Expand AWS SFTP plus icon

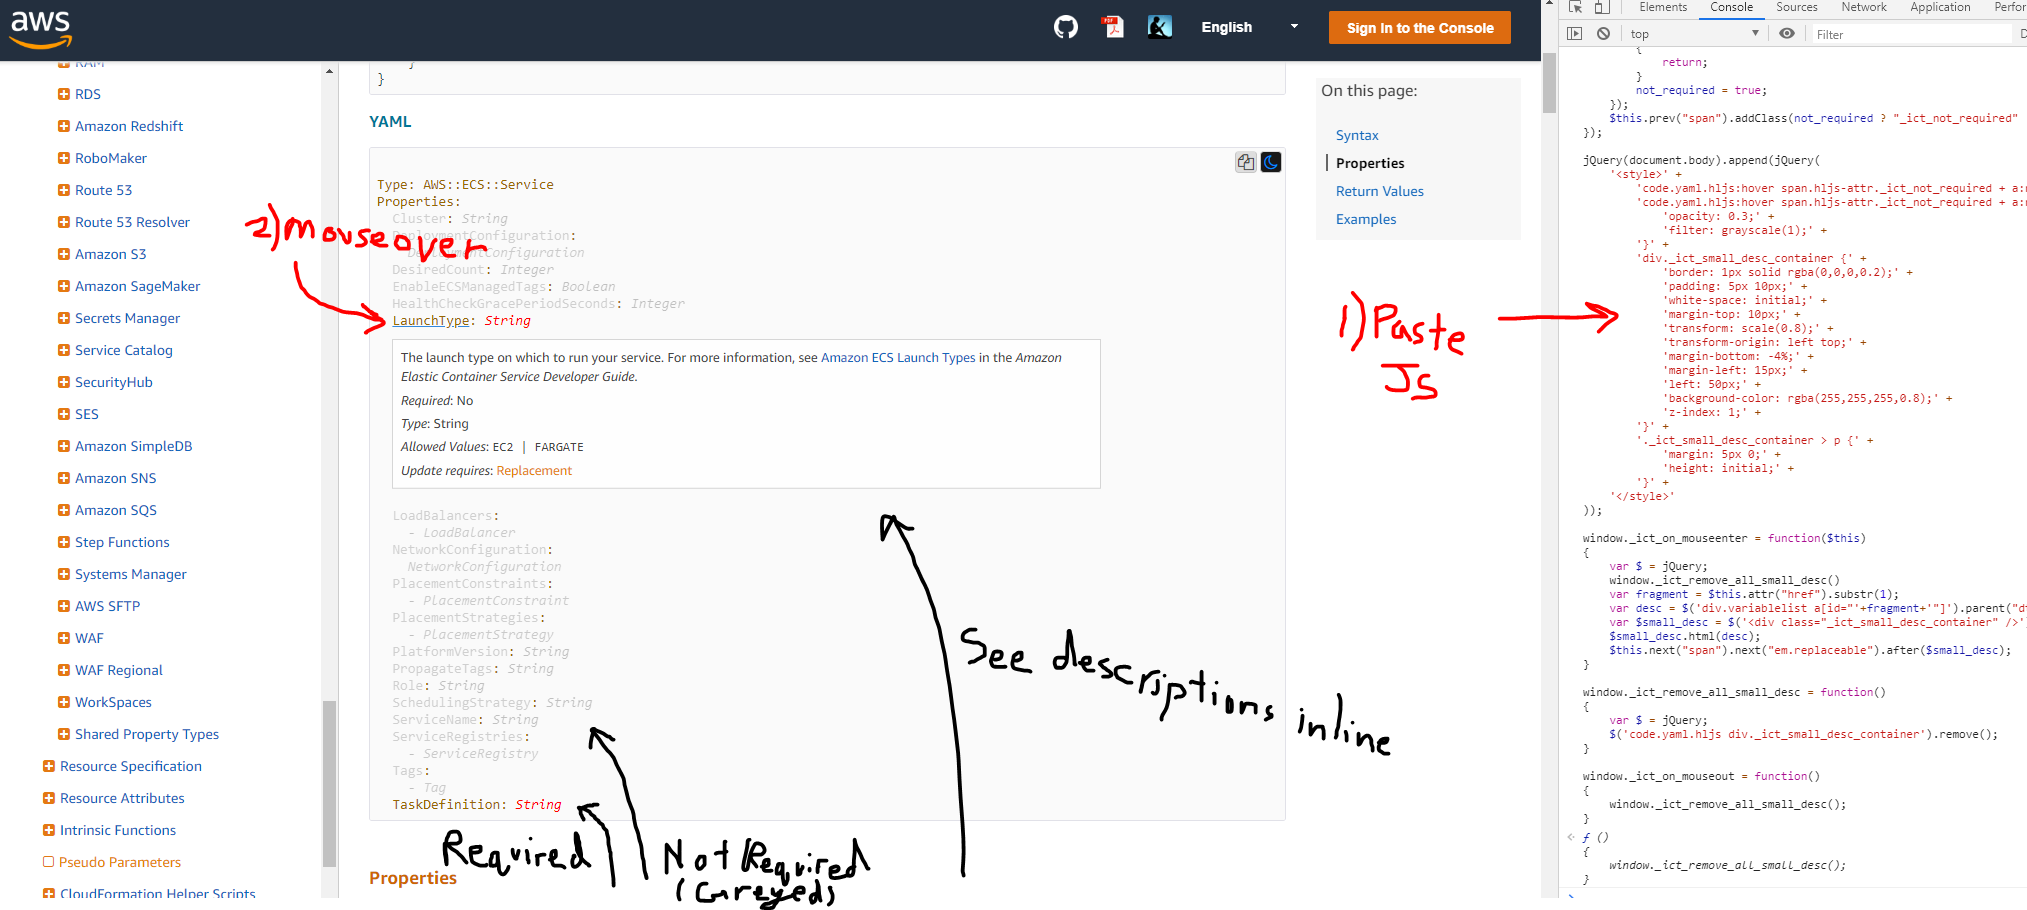64,606
